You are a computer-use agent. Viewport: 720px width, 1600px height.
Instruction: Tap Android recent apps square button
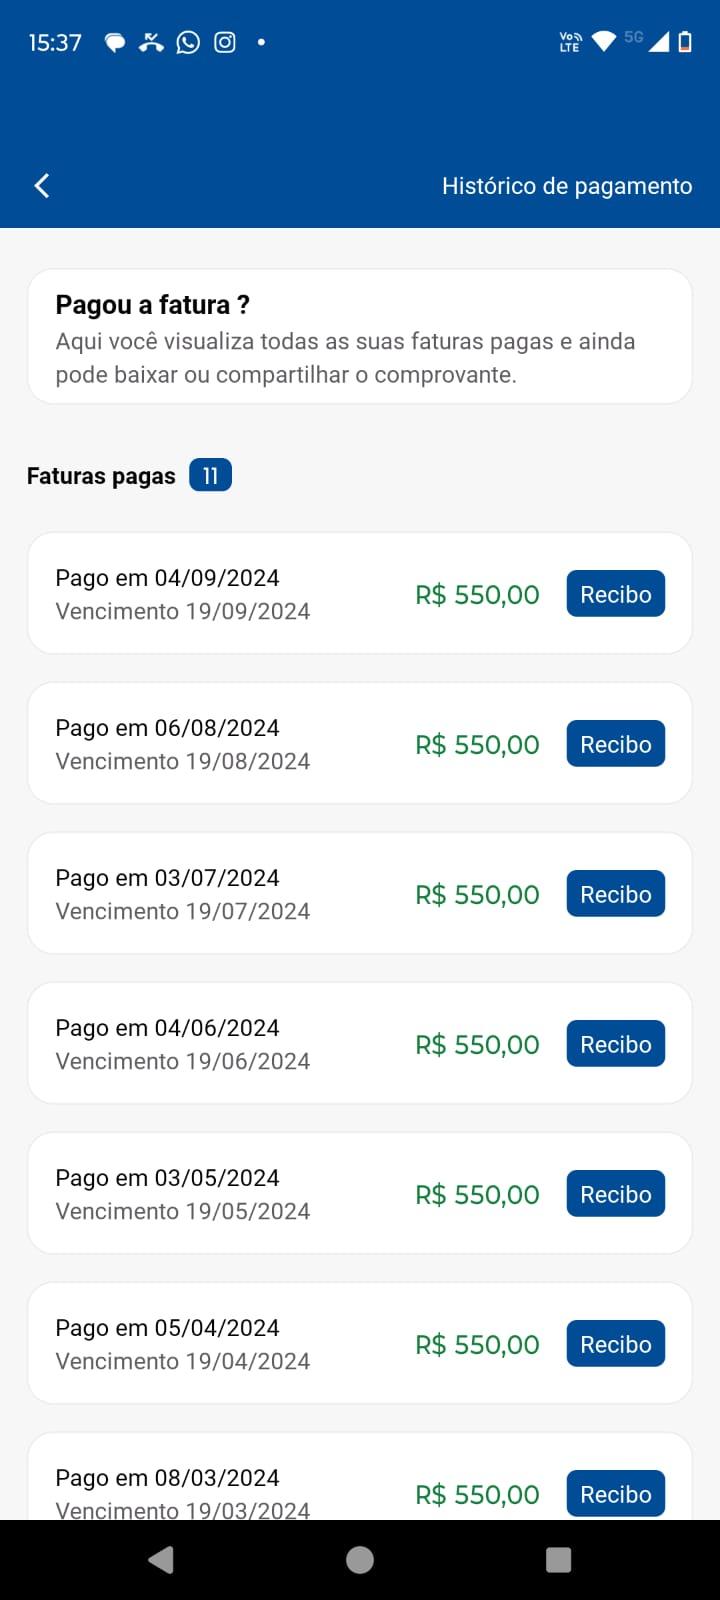click(559, 1560)
